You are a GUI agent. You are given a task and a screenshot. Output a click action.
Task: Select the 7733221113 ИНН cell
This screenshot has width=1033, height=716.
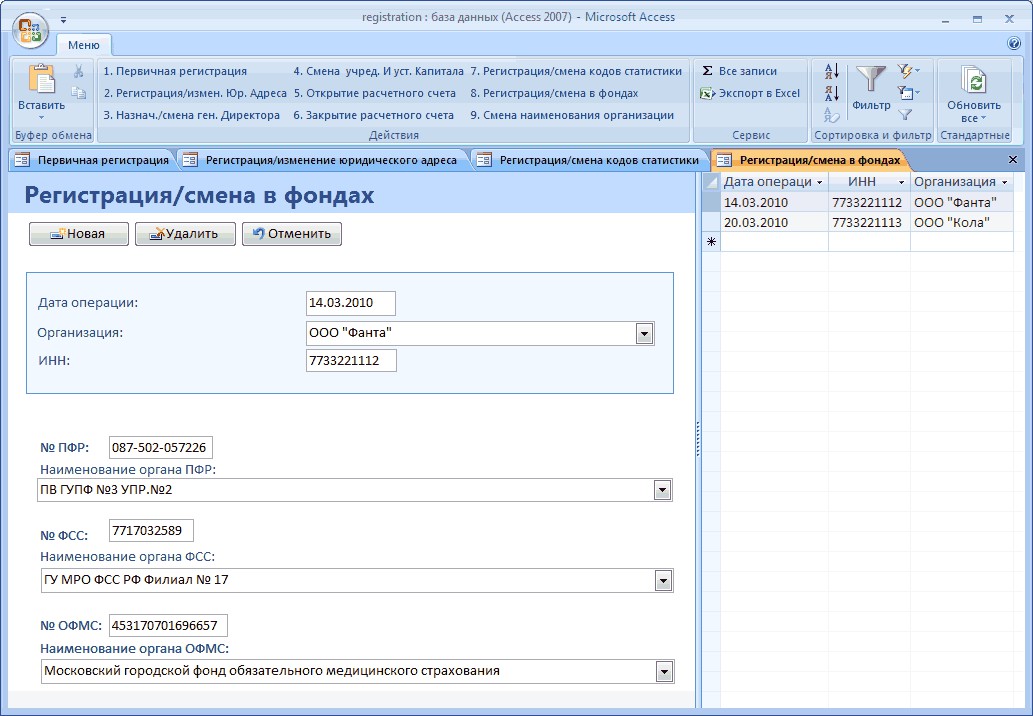point(869,223)
